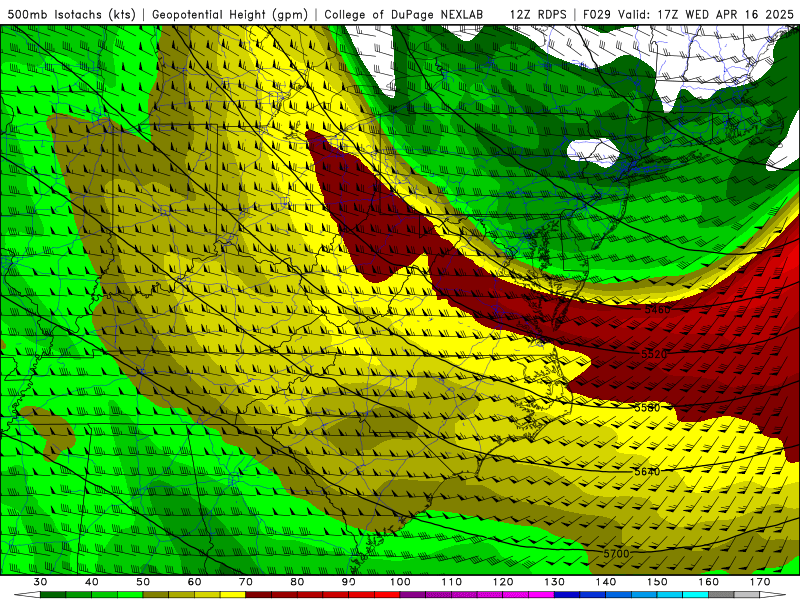Click the 30 value on the color scale
This screenshot has height=600, width=800.
(x=40, y=582)
